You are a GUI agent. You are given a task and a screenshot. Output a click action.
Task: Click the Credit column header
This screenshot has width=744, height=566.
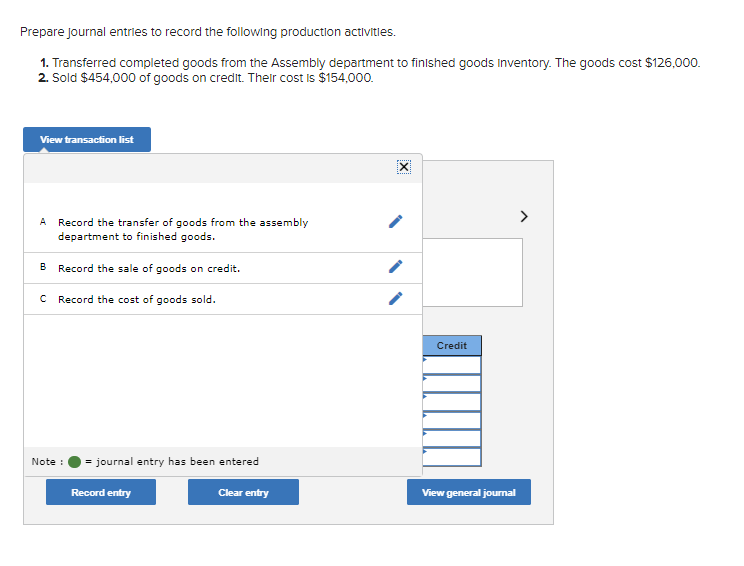(452, 345)
